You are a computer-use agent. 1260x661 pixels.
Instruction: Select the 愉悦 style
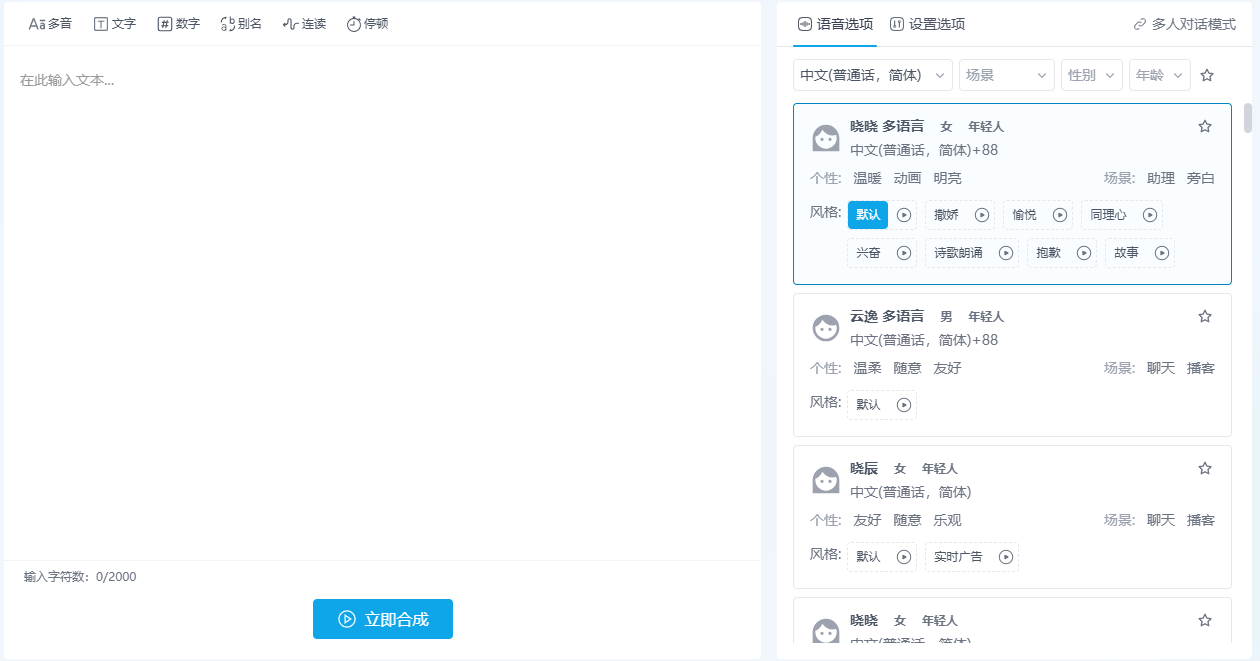pyautogui.click(x=1024, y=215)
